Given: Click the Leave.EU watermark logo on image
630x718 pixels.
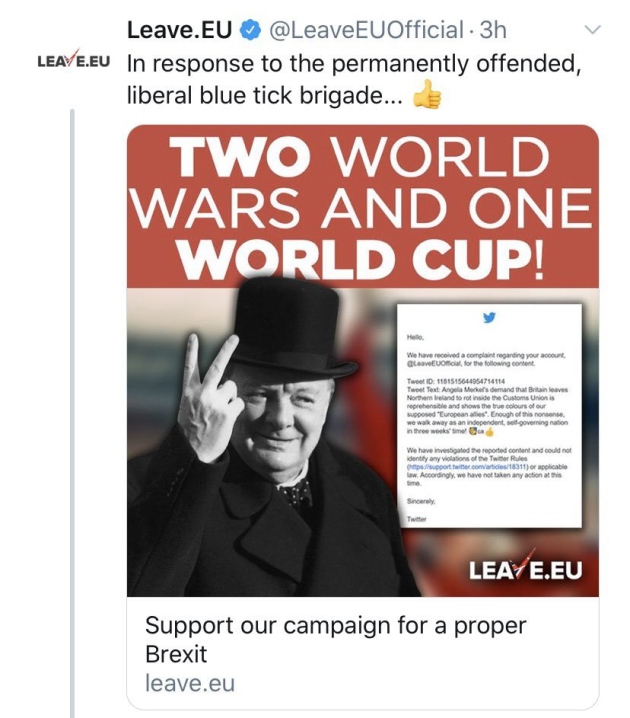Looking at the screenshot, I should pos(528,570).
